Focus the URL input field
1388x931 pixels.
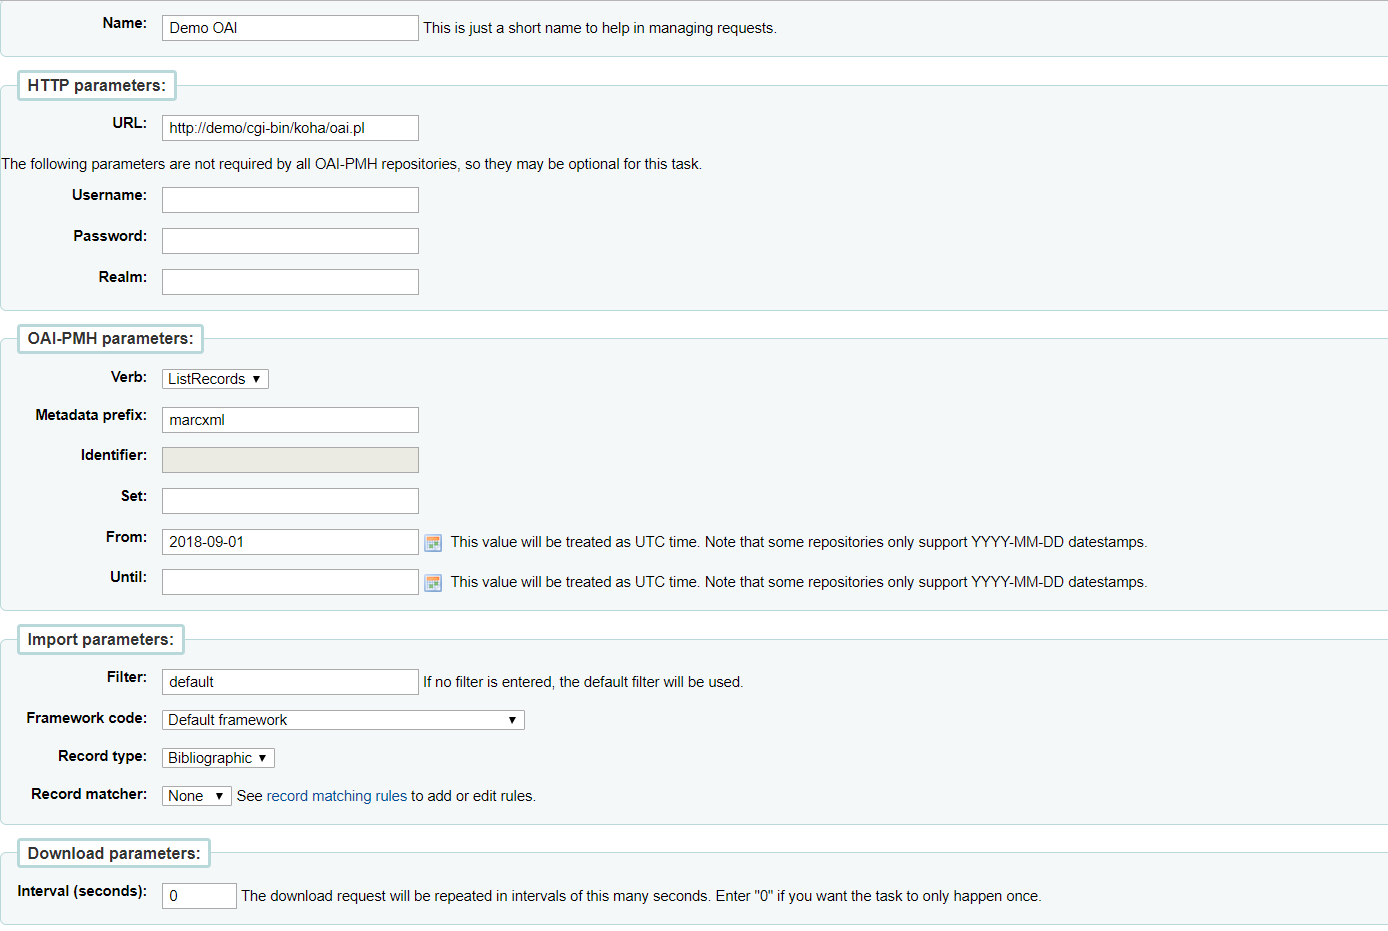pos(290,128)
